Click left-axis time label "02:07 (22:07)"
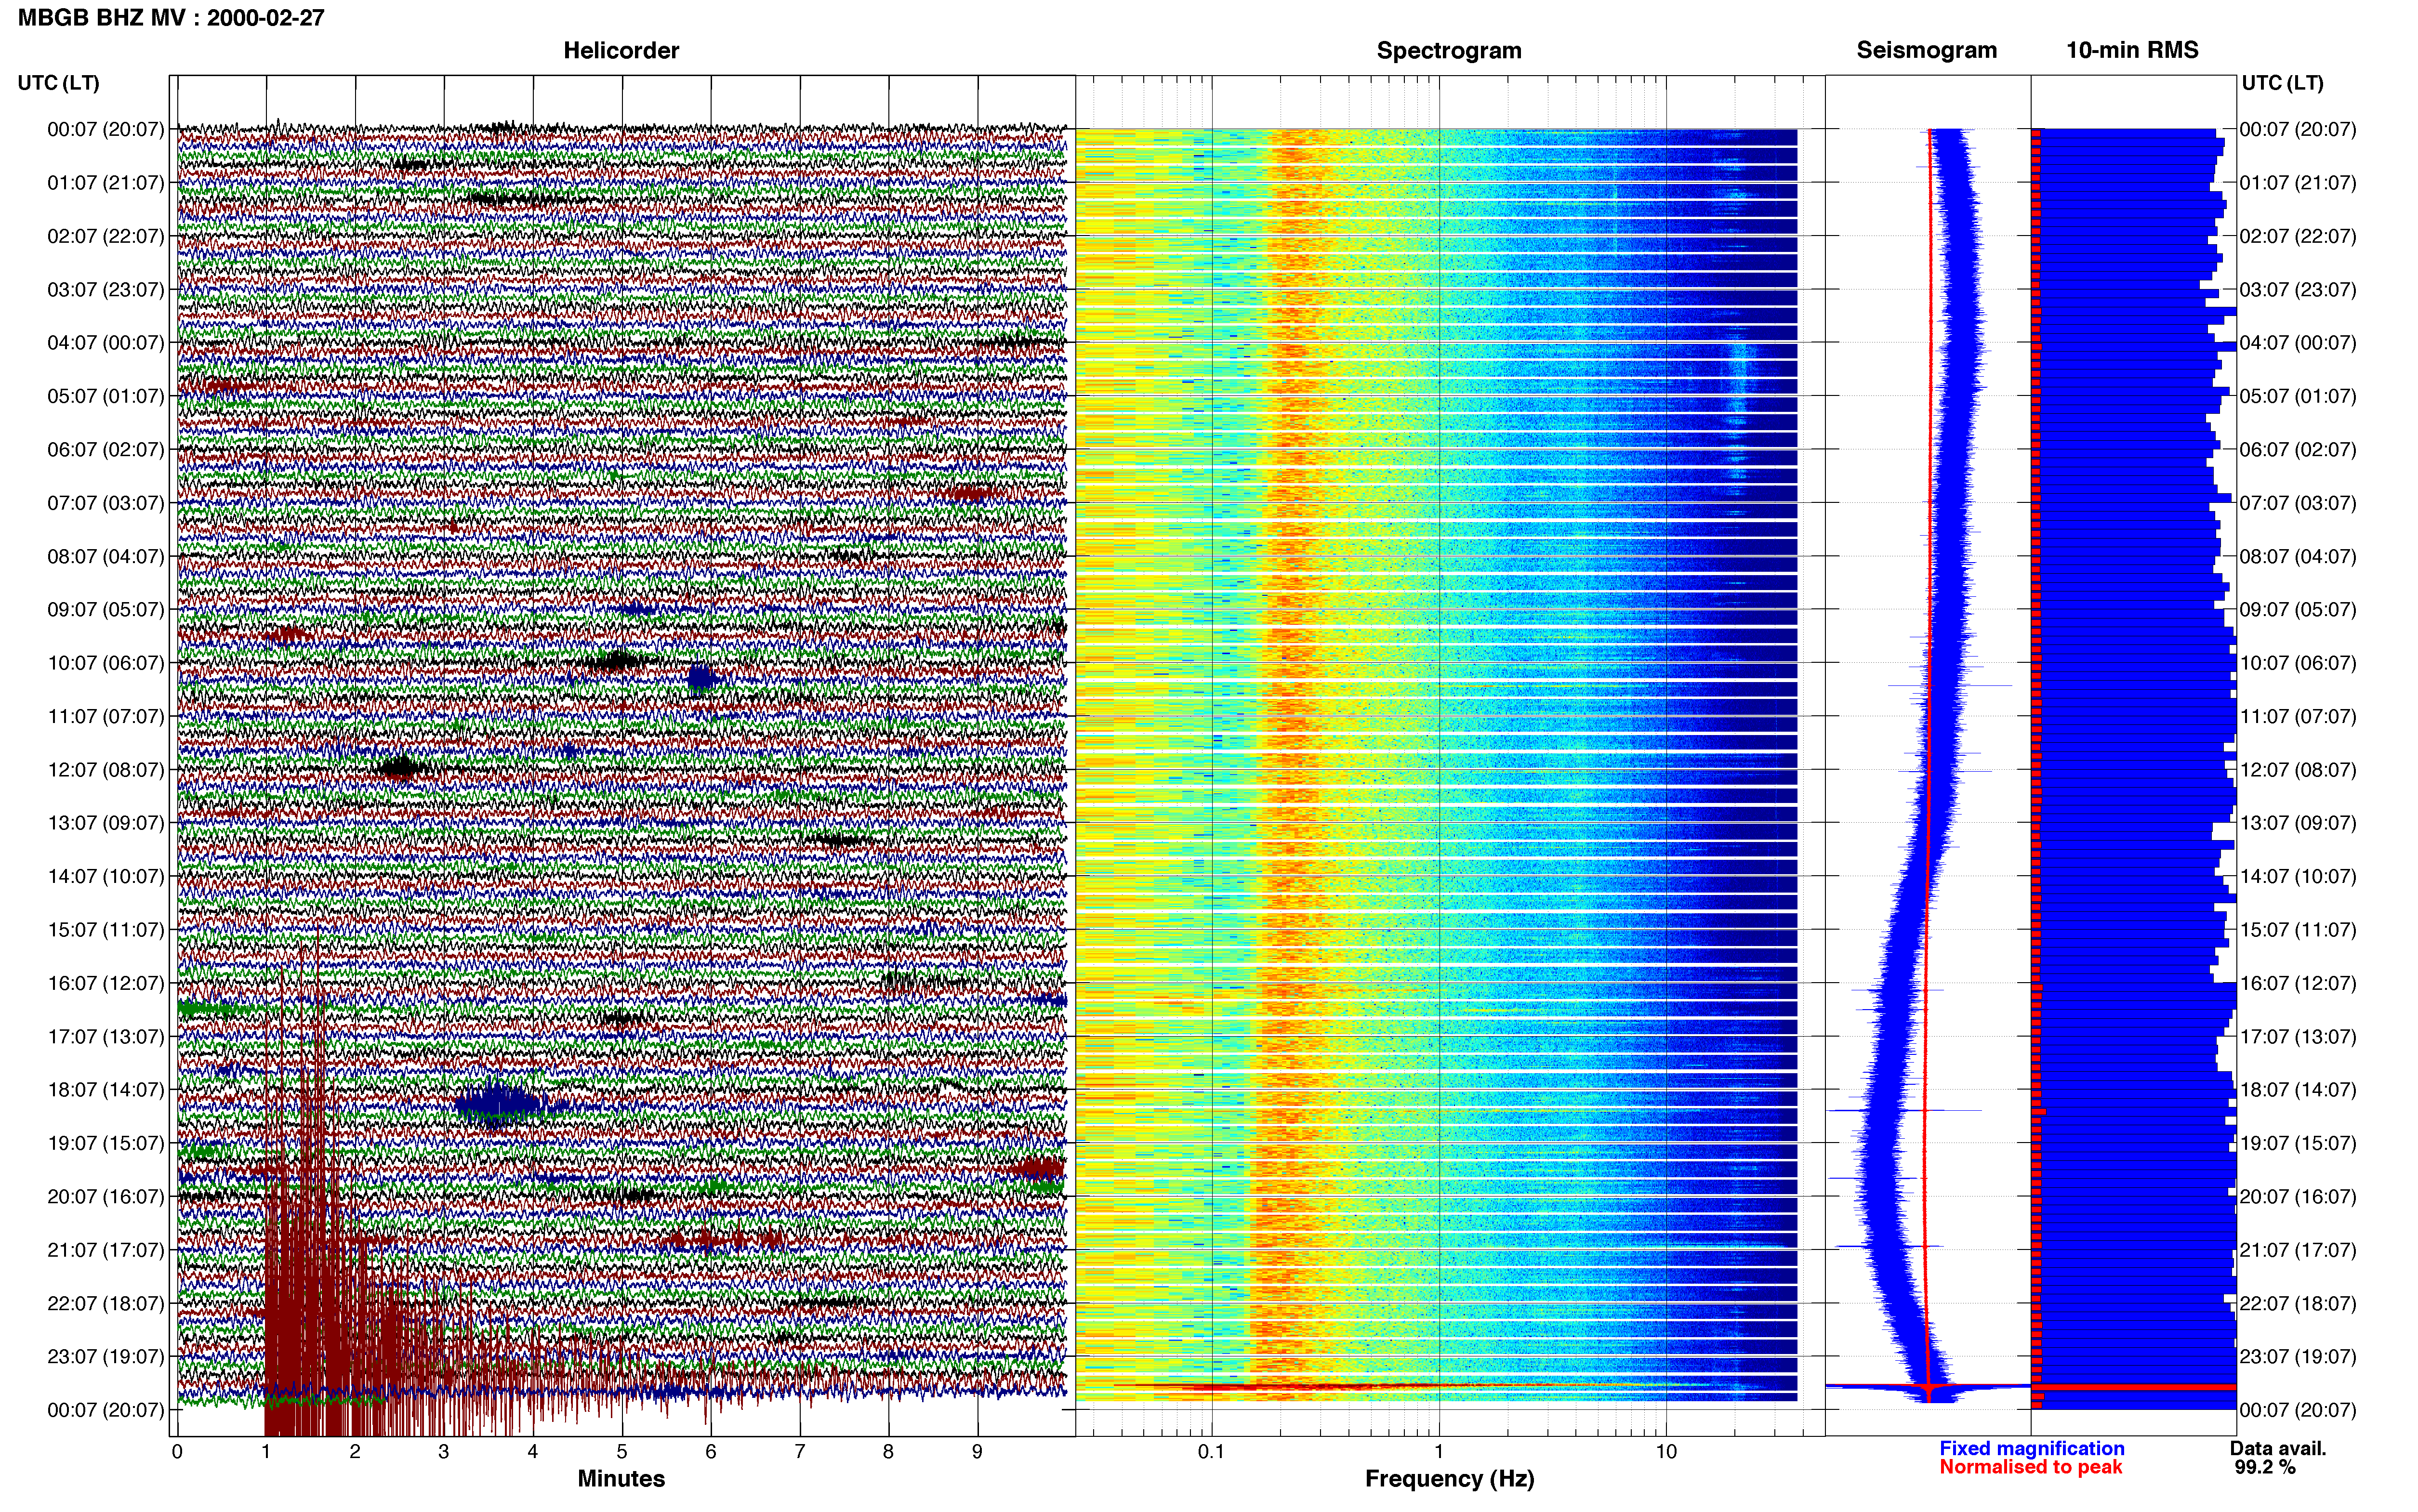Image resolution: width=2418 pixels, height=1512 pixels. point(106,236)
